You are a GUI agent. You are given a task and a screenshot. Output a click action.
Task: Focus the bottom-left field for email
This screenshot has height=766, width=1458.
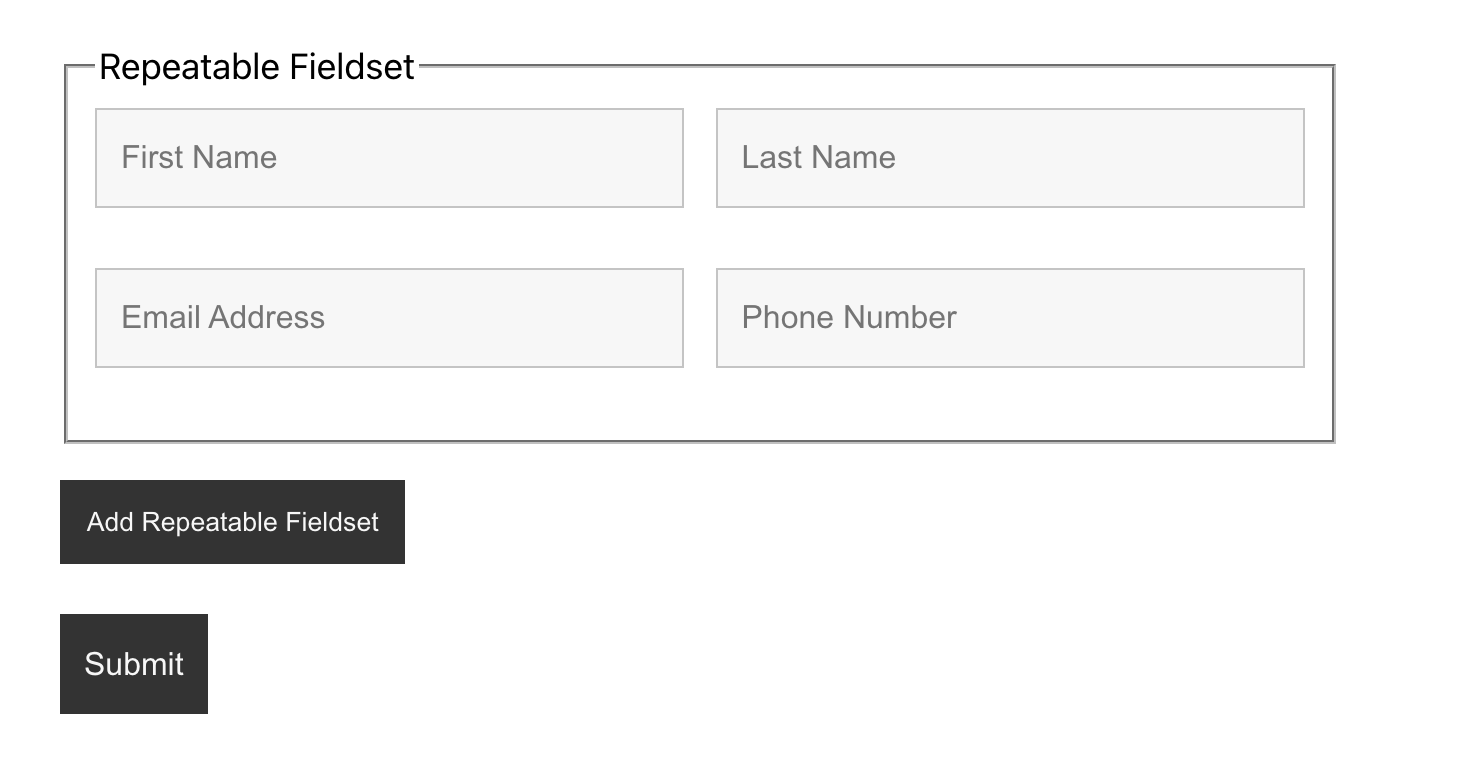pos(389,318)
